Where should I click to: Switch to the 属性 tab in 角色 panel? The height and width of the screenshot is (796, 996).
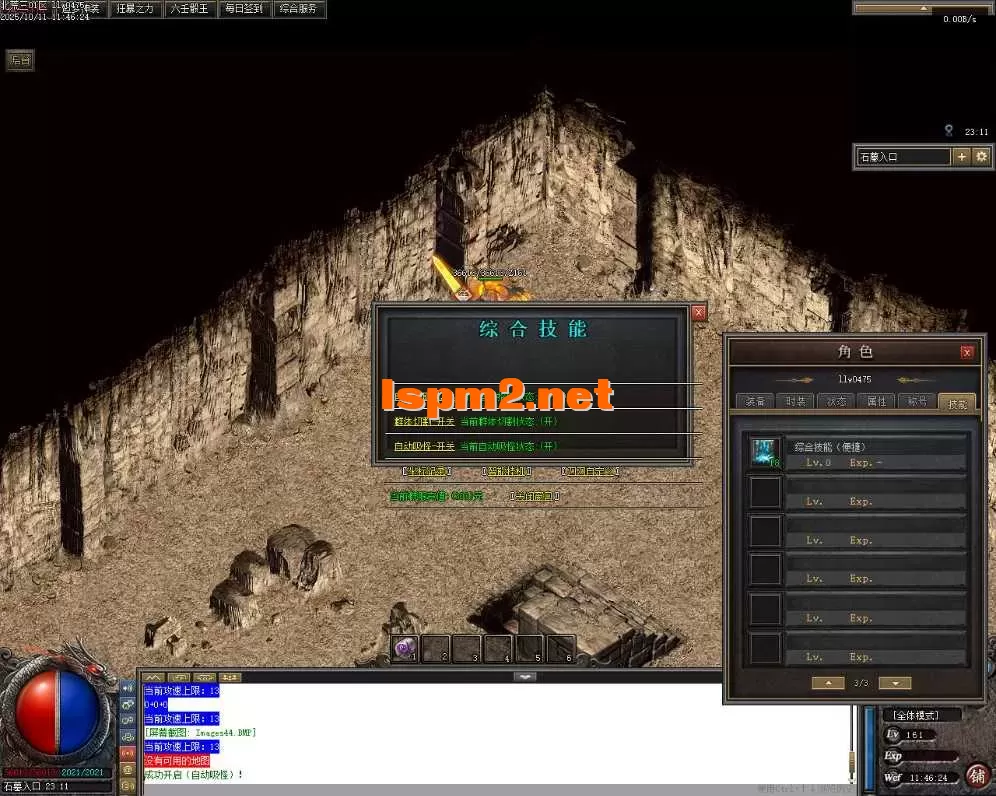pos(877,401)
